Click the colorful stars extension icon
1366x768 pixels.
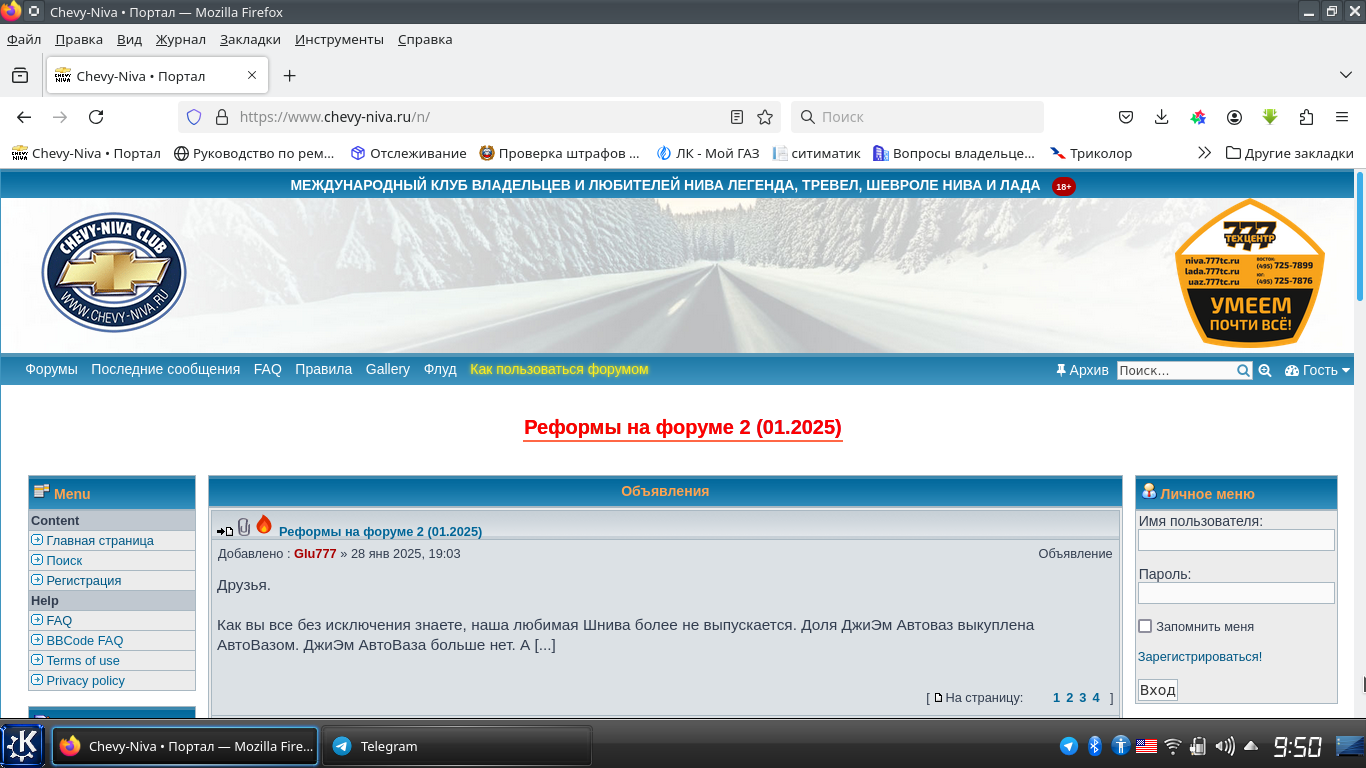[x=1198, y=117]
